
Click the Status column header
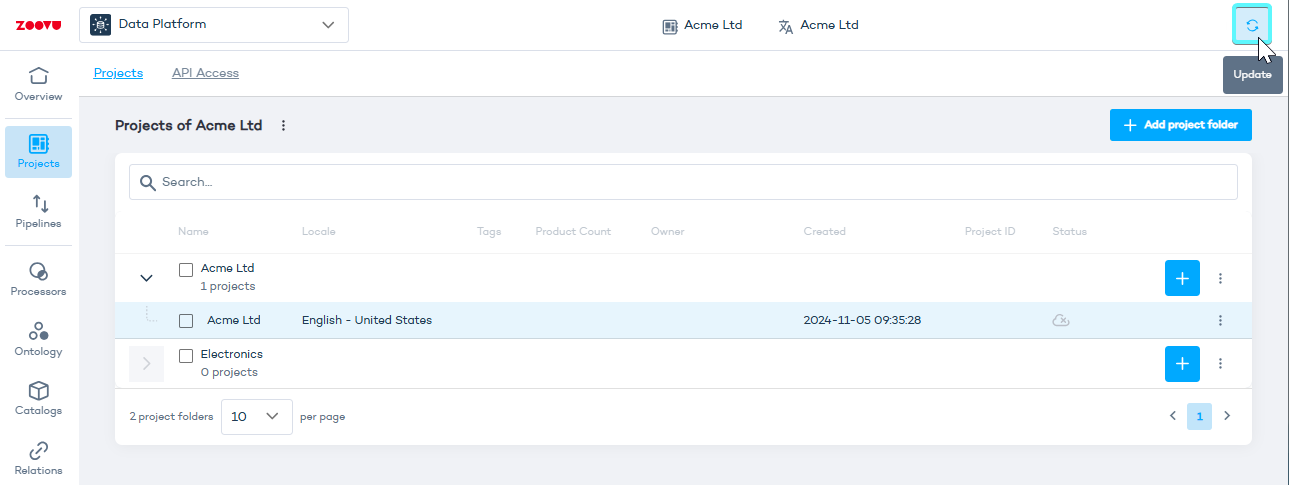(x=1069, y=231)
